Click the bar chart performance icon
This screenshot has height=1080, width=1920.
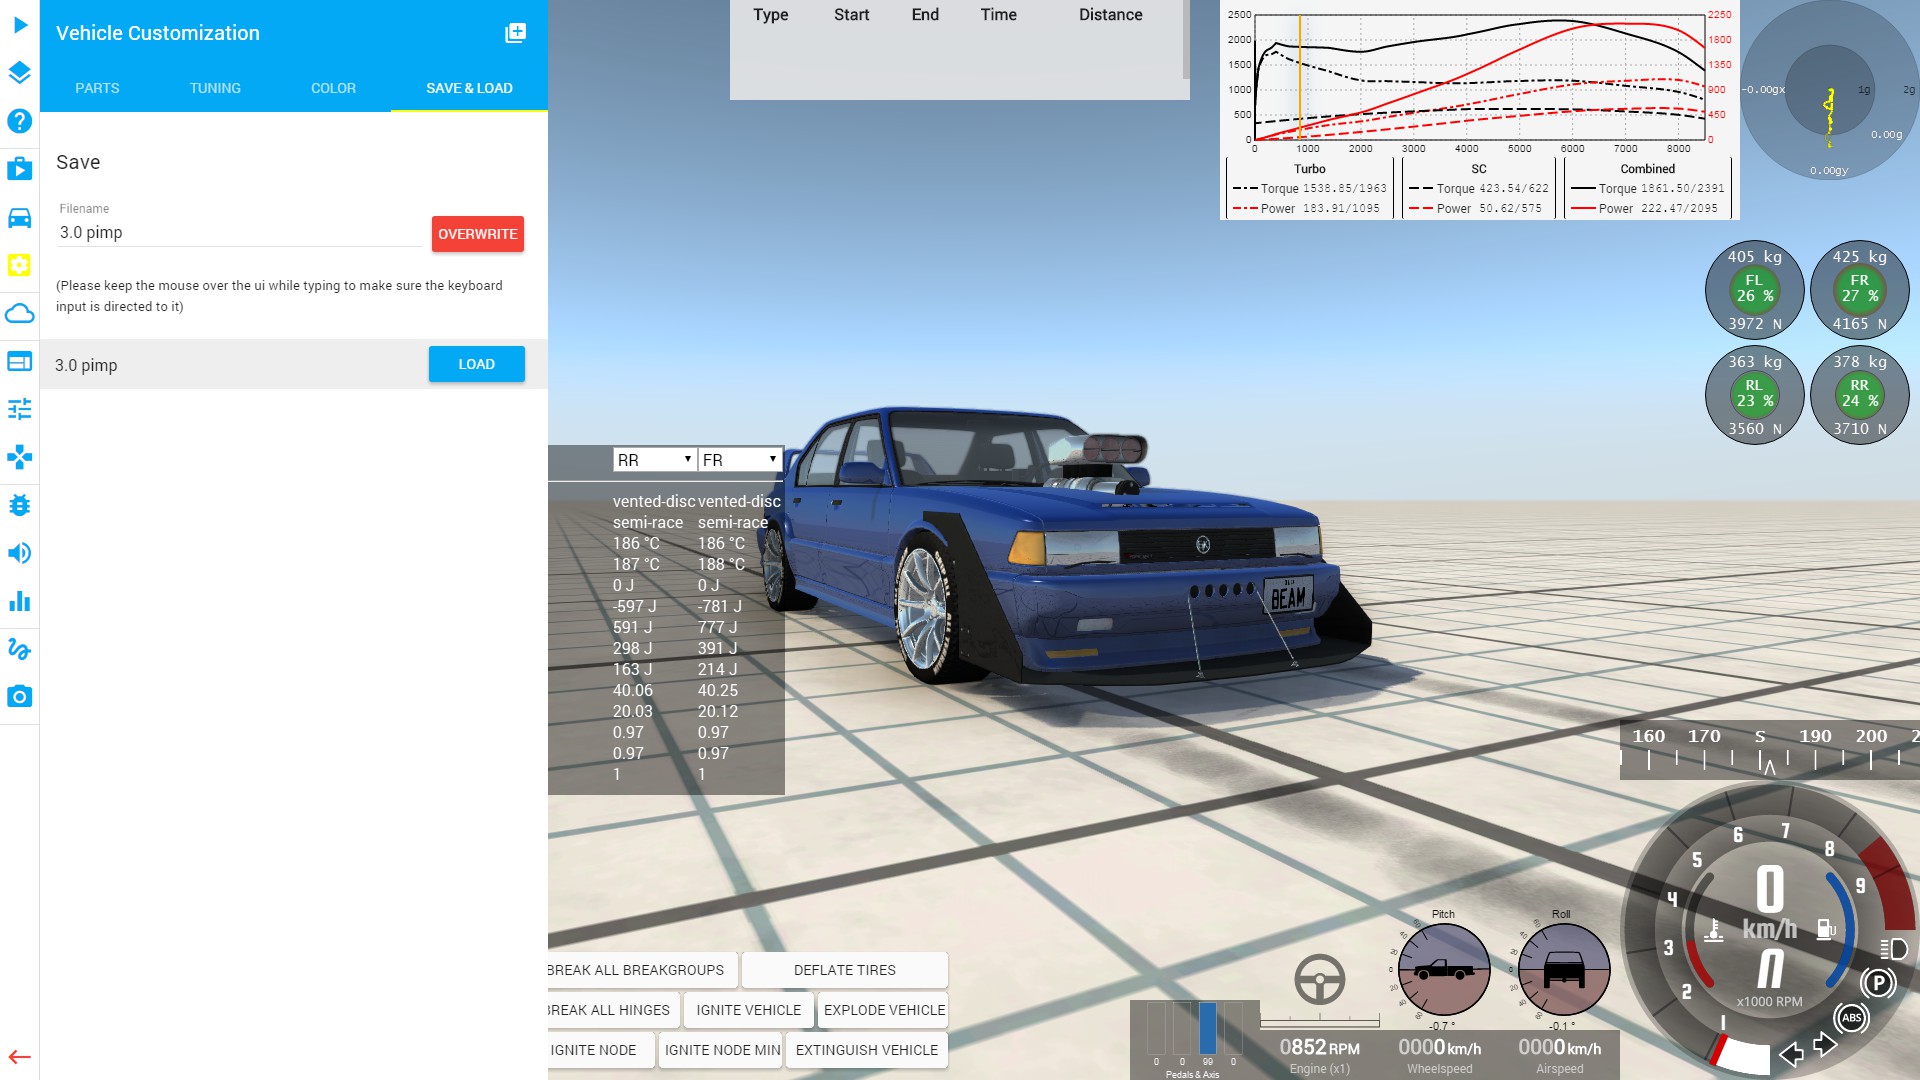pyautogui.click(x=20, y=601)
